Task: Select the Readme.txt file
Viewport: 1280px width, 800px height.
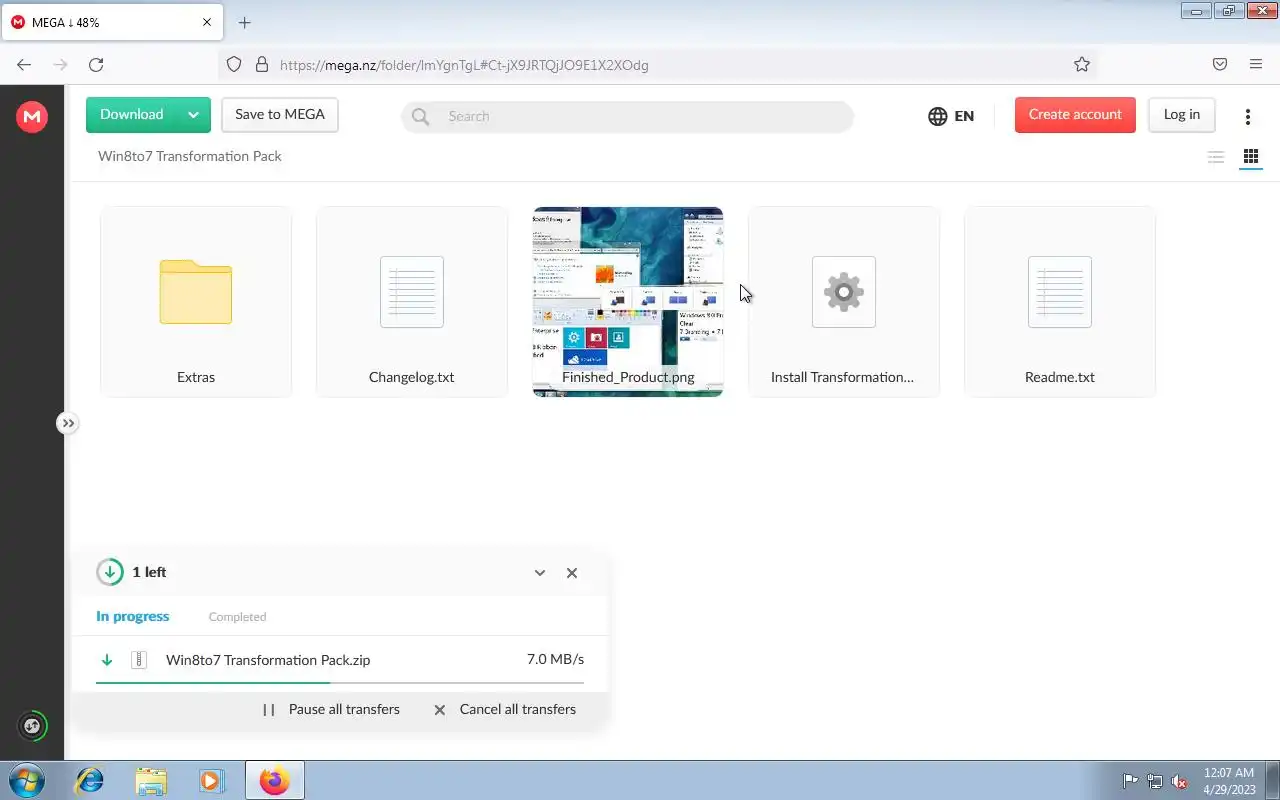Action: [x=1060, y=302]
